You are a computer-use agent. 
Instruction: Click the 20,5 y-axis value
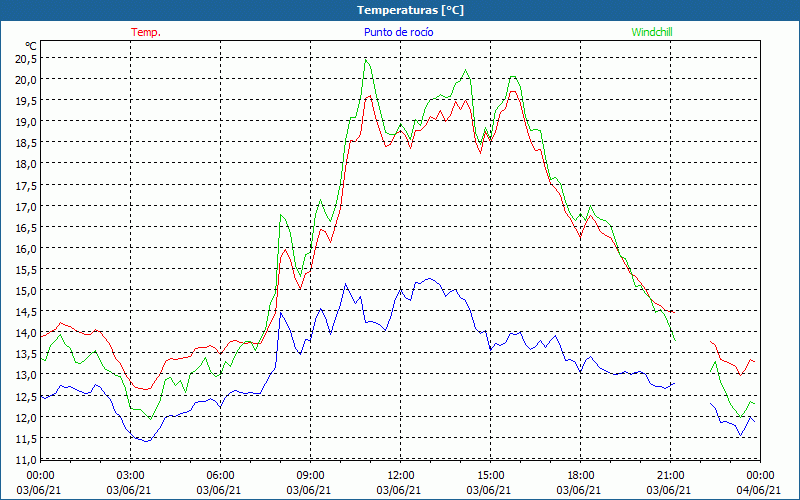coord(26,59)
